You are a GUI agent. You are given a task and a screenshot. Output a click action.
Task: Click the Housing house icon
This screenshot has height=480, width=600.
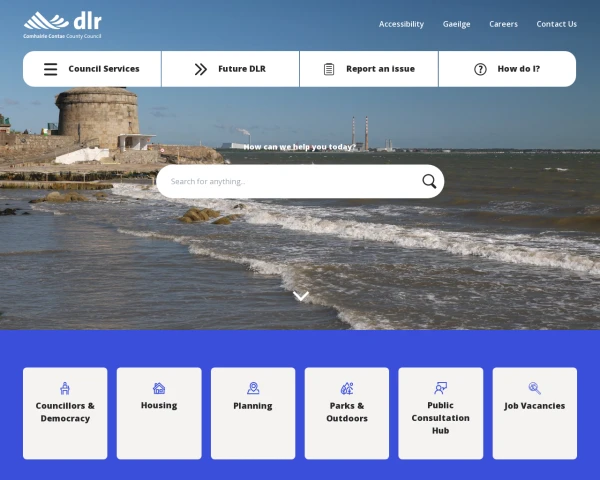point(159,388)
